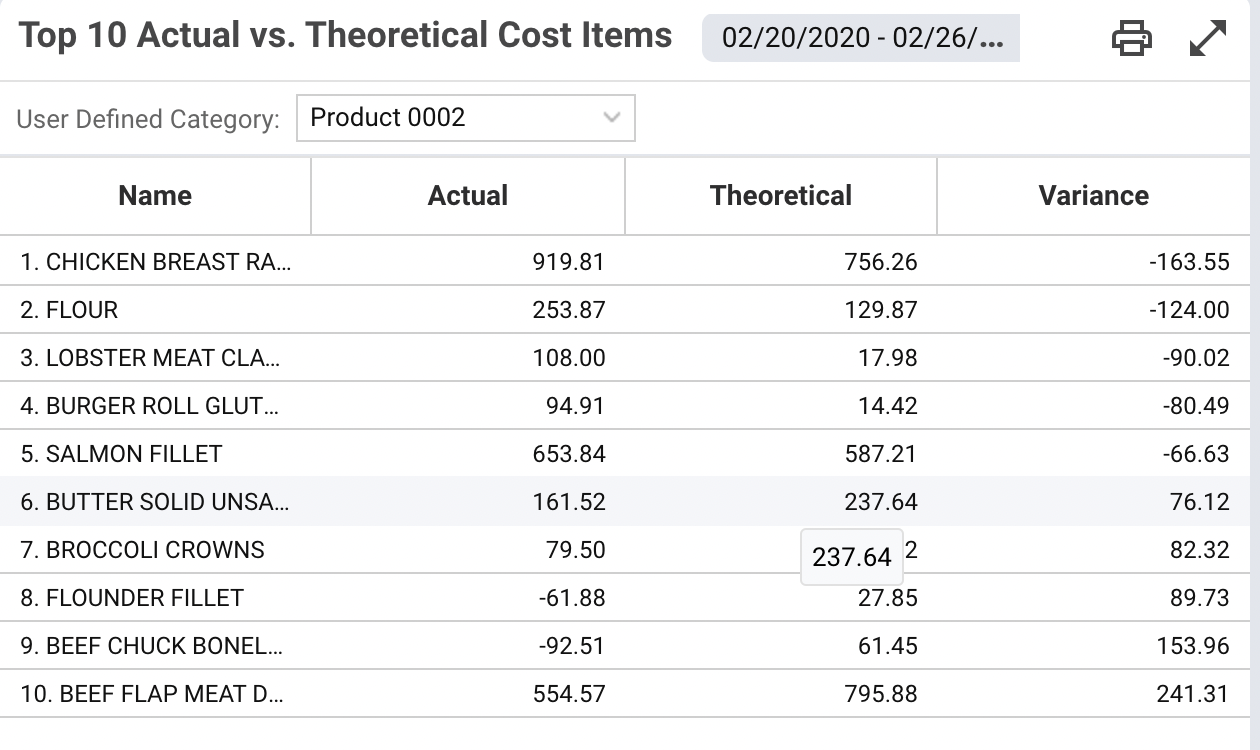Open the User Defined Category dropdown
The height and width of the screenshot is (750, 1260).
click(465, 118)
